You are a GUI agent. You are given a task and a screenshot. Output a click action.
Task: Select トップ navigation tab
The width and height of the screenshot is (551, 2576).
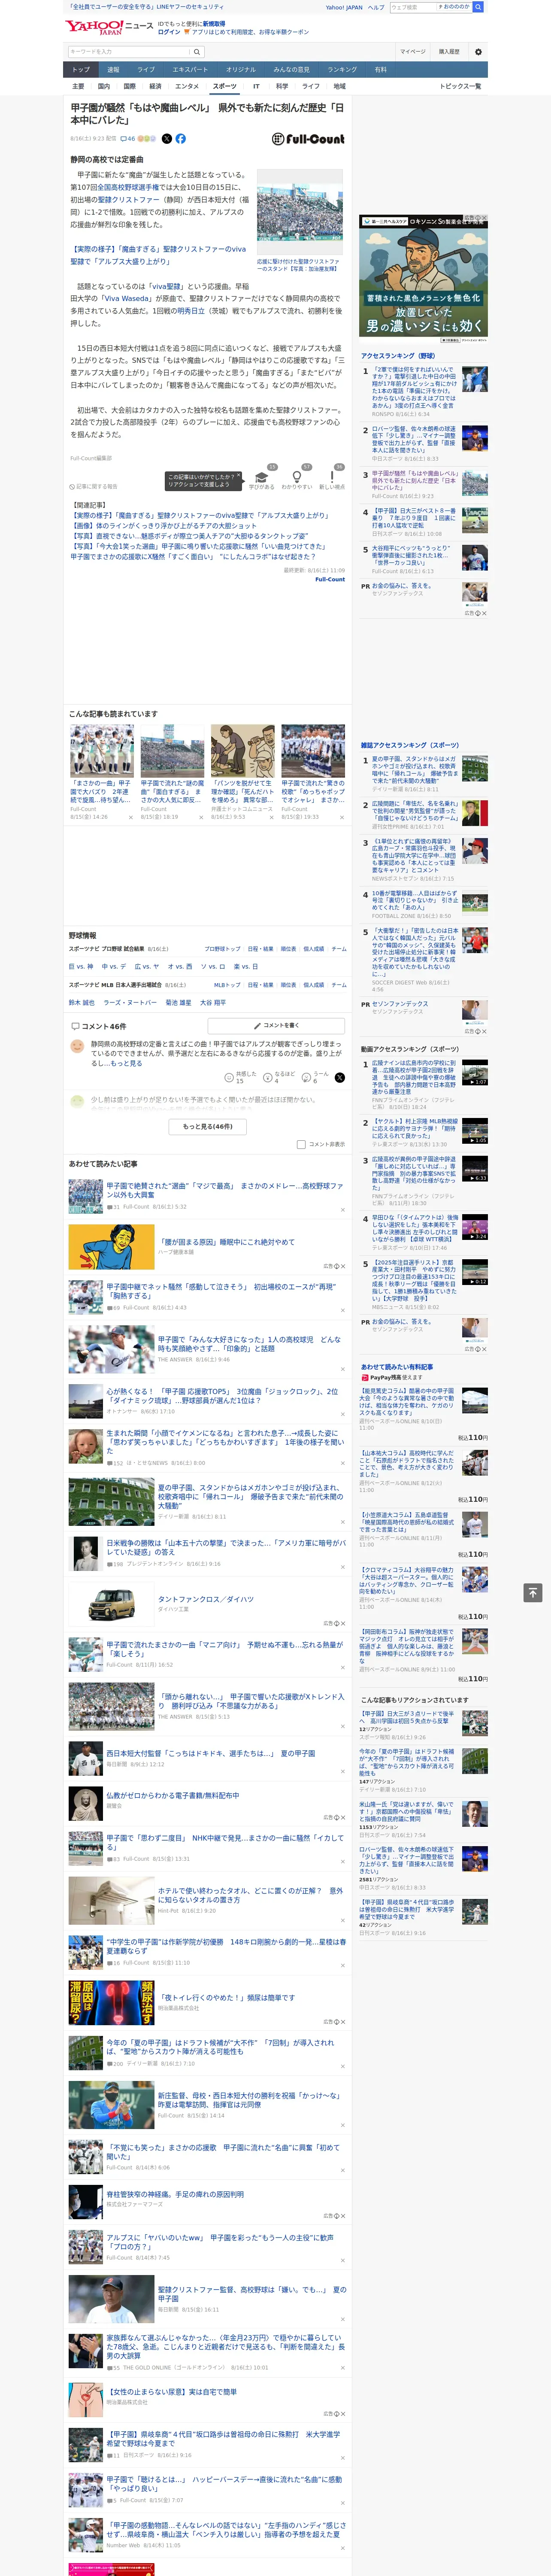(81, 70)
